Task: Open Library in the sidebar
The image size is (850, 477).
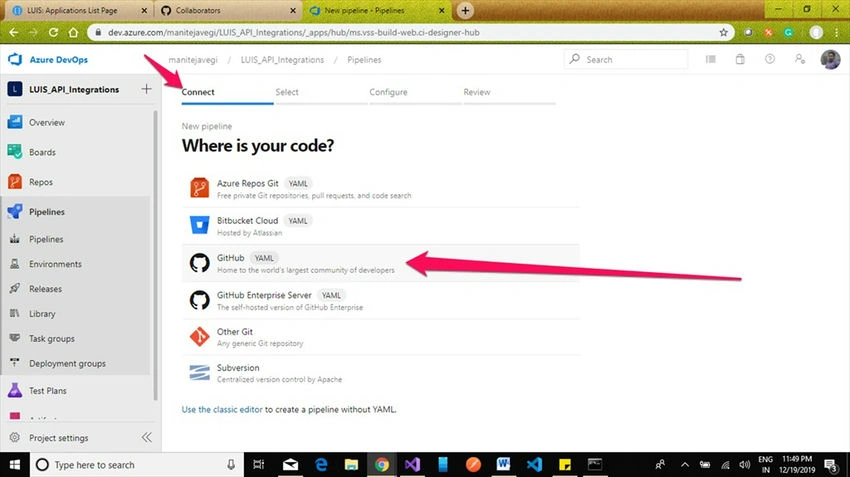Action: point(42,314)
